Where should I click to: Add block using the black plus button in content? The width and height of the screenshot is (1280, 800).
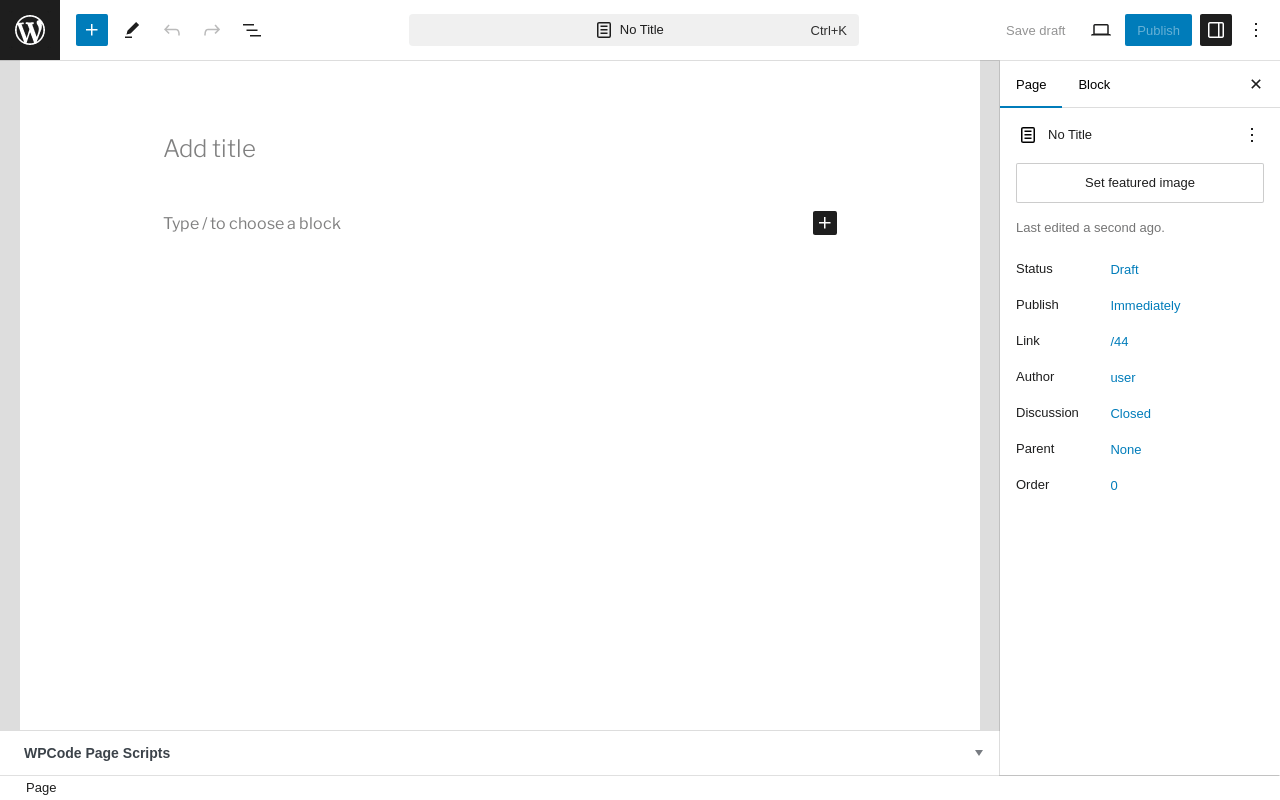825,223
